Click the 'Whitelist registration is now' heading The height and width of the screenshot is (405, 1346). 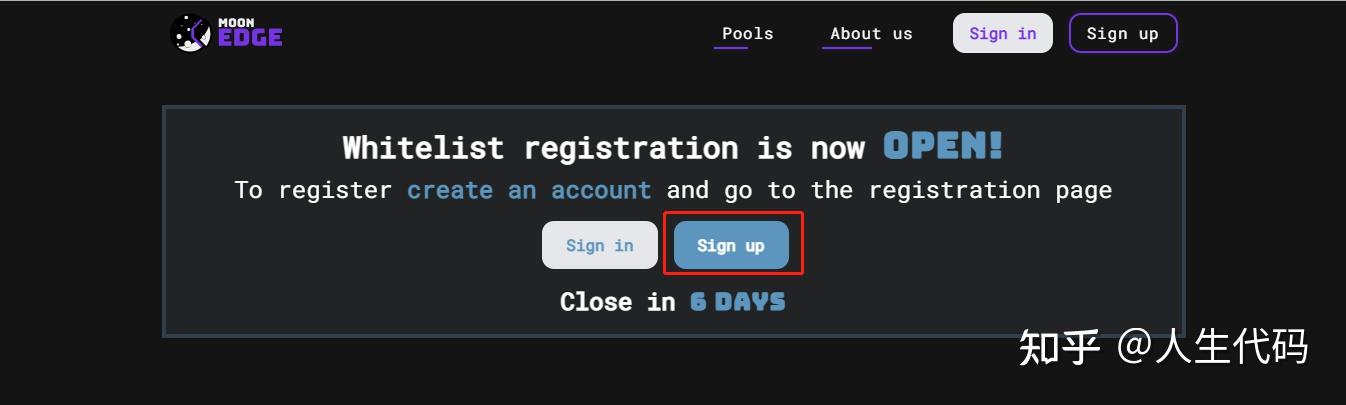604,148
